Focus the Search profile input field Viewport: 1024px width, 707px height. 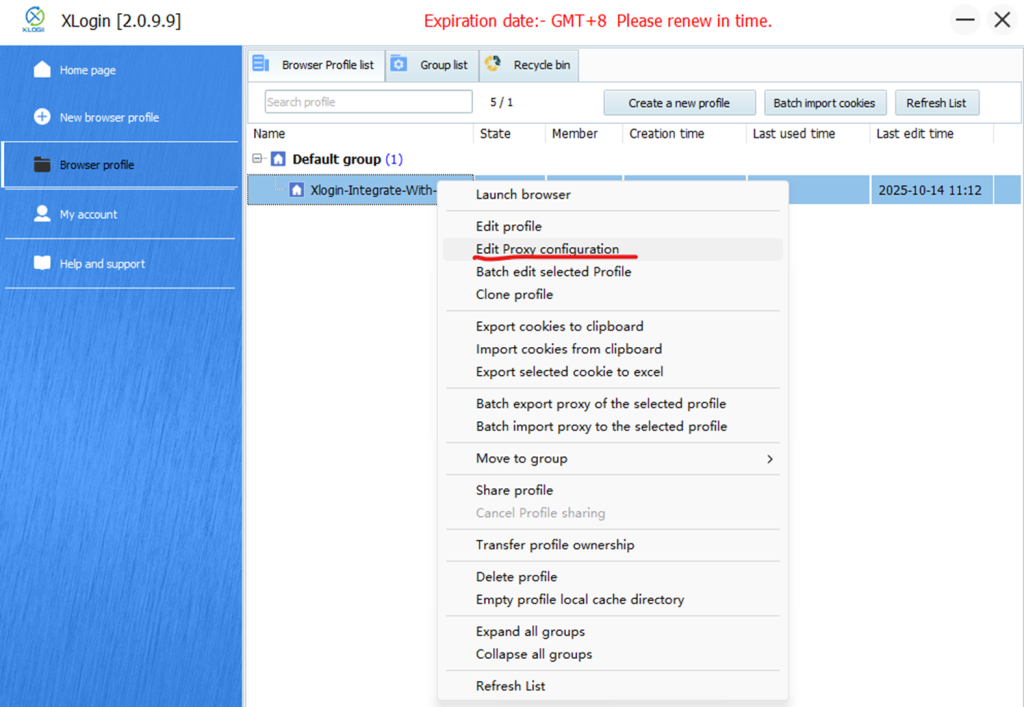(368, 102)
